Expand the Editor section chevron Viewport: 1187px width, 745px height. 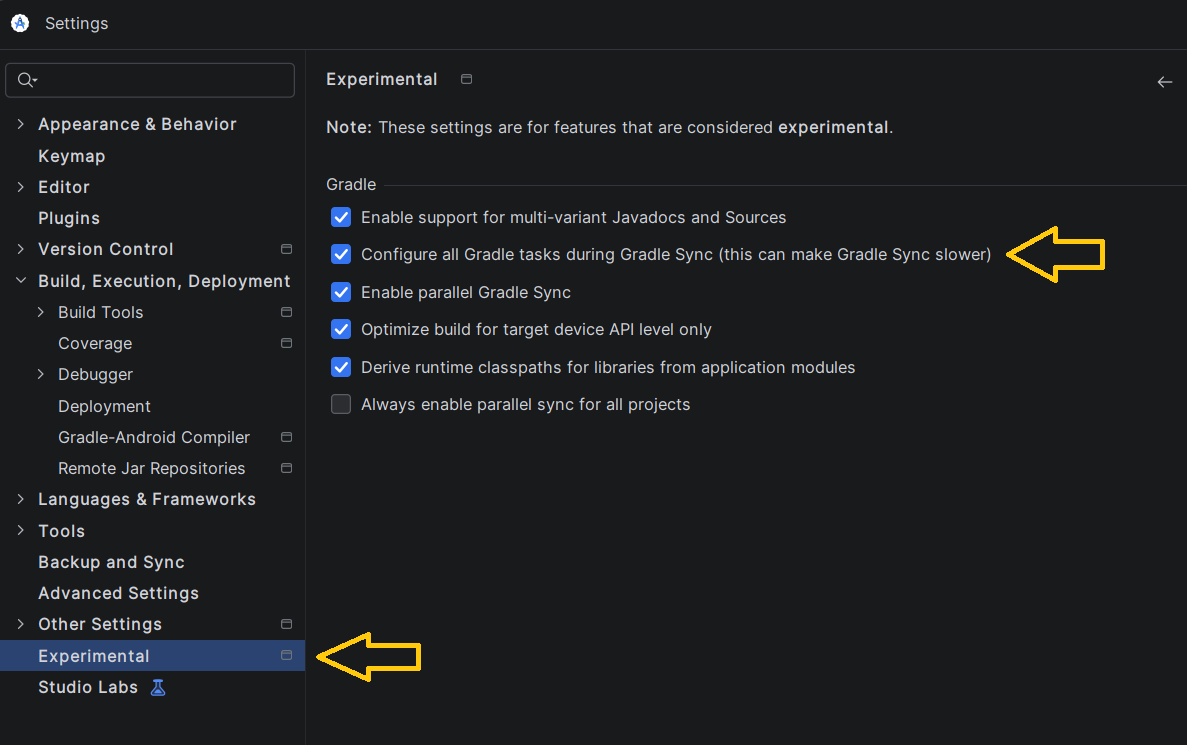(x=20, y=187)
